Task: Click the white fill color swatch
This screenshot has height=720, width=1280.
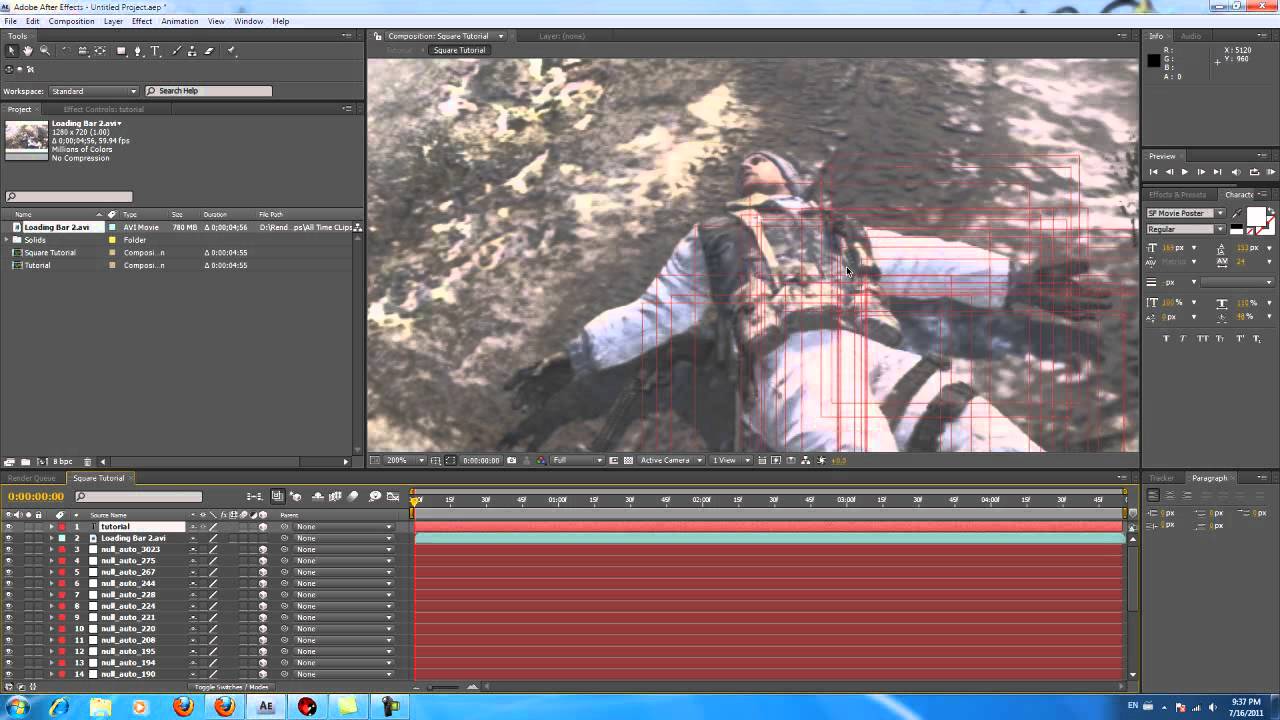Action: tap(1256, 216)
